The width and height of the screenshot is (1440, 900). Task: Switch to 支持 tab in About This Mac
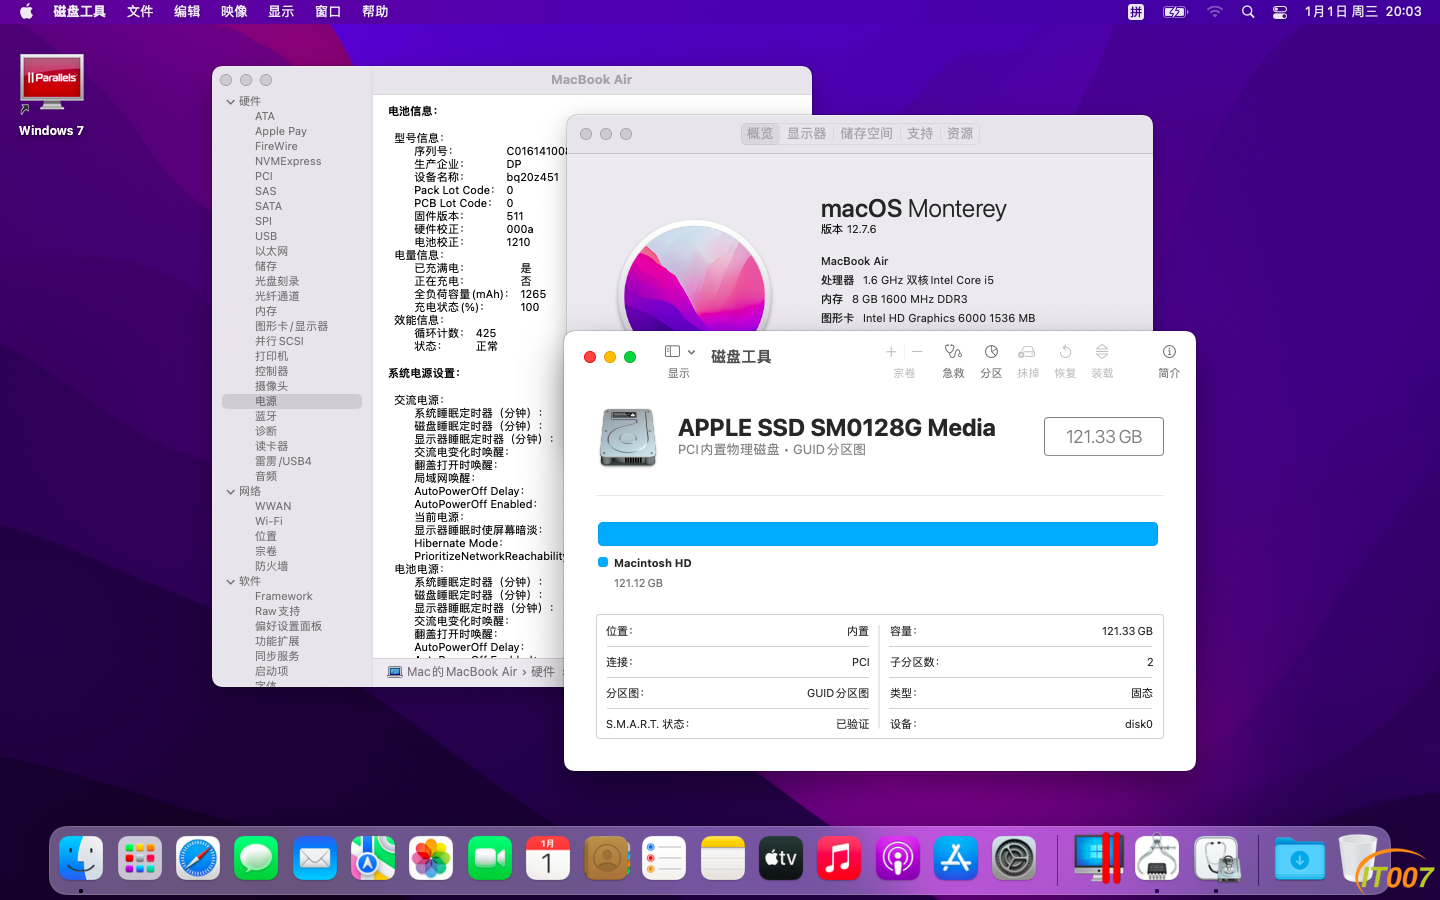pos(920,134)
